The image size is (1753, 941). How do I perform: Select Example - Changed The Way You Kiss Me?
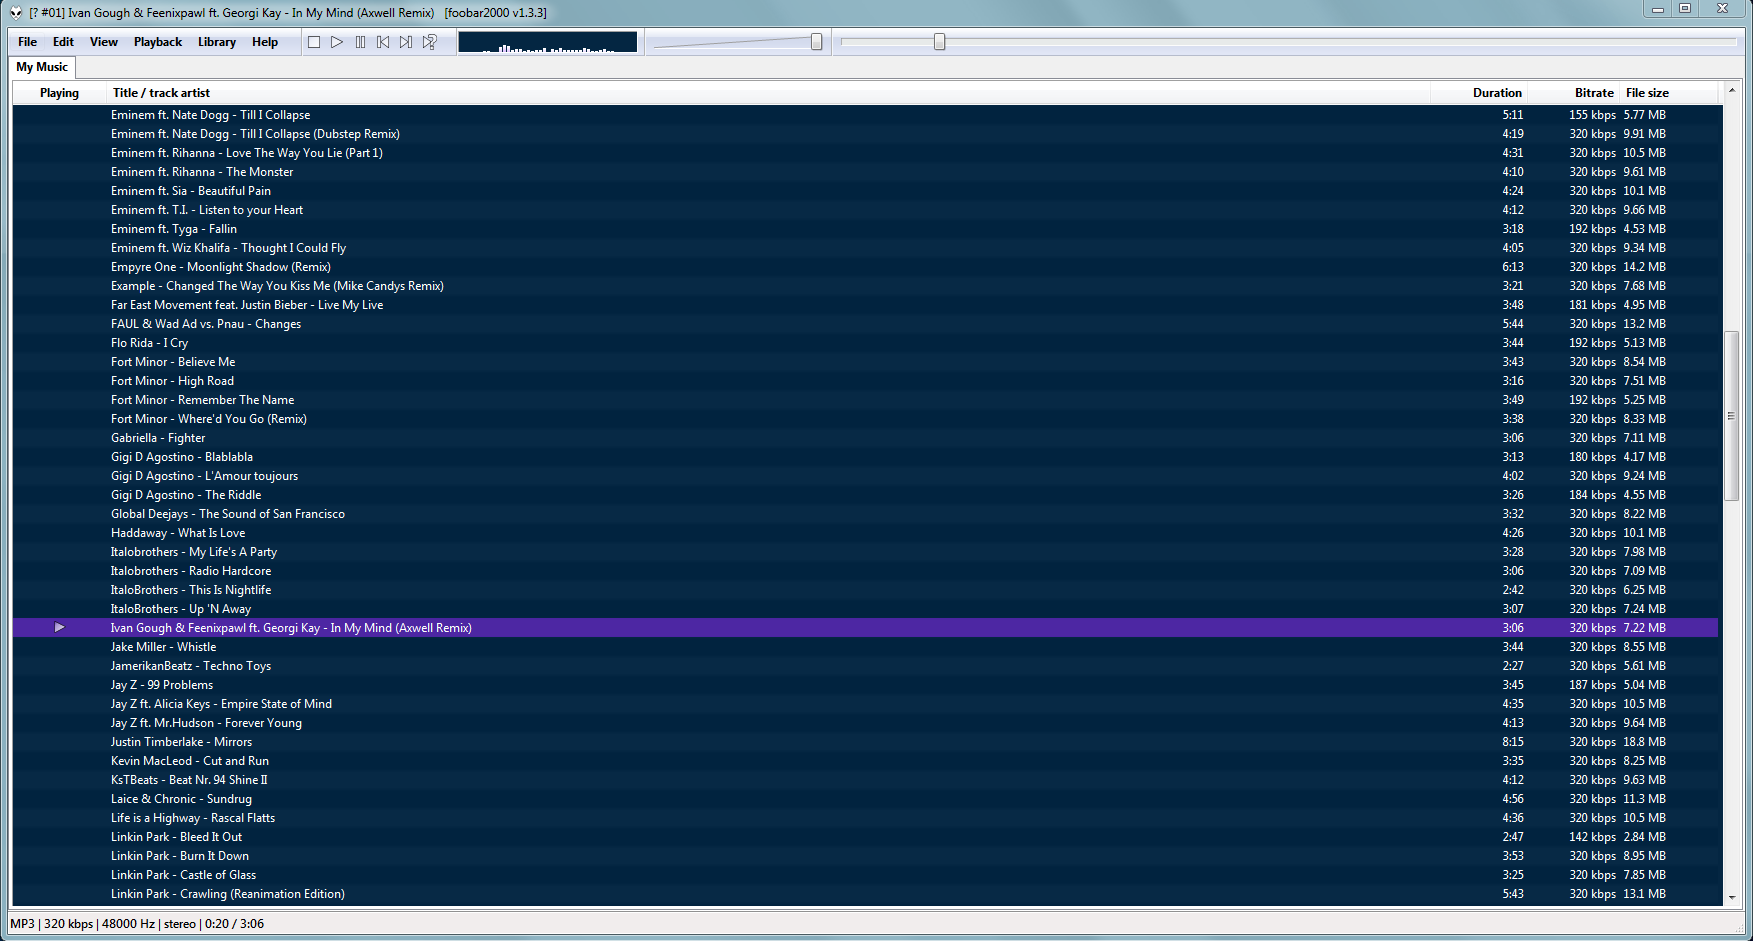[x=865, y=286]
